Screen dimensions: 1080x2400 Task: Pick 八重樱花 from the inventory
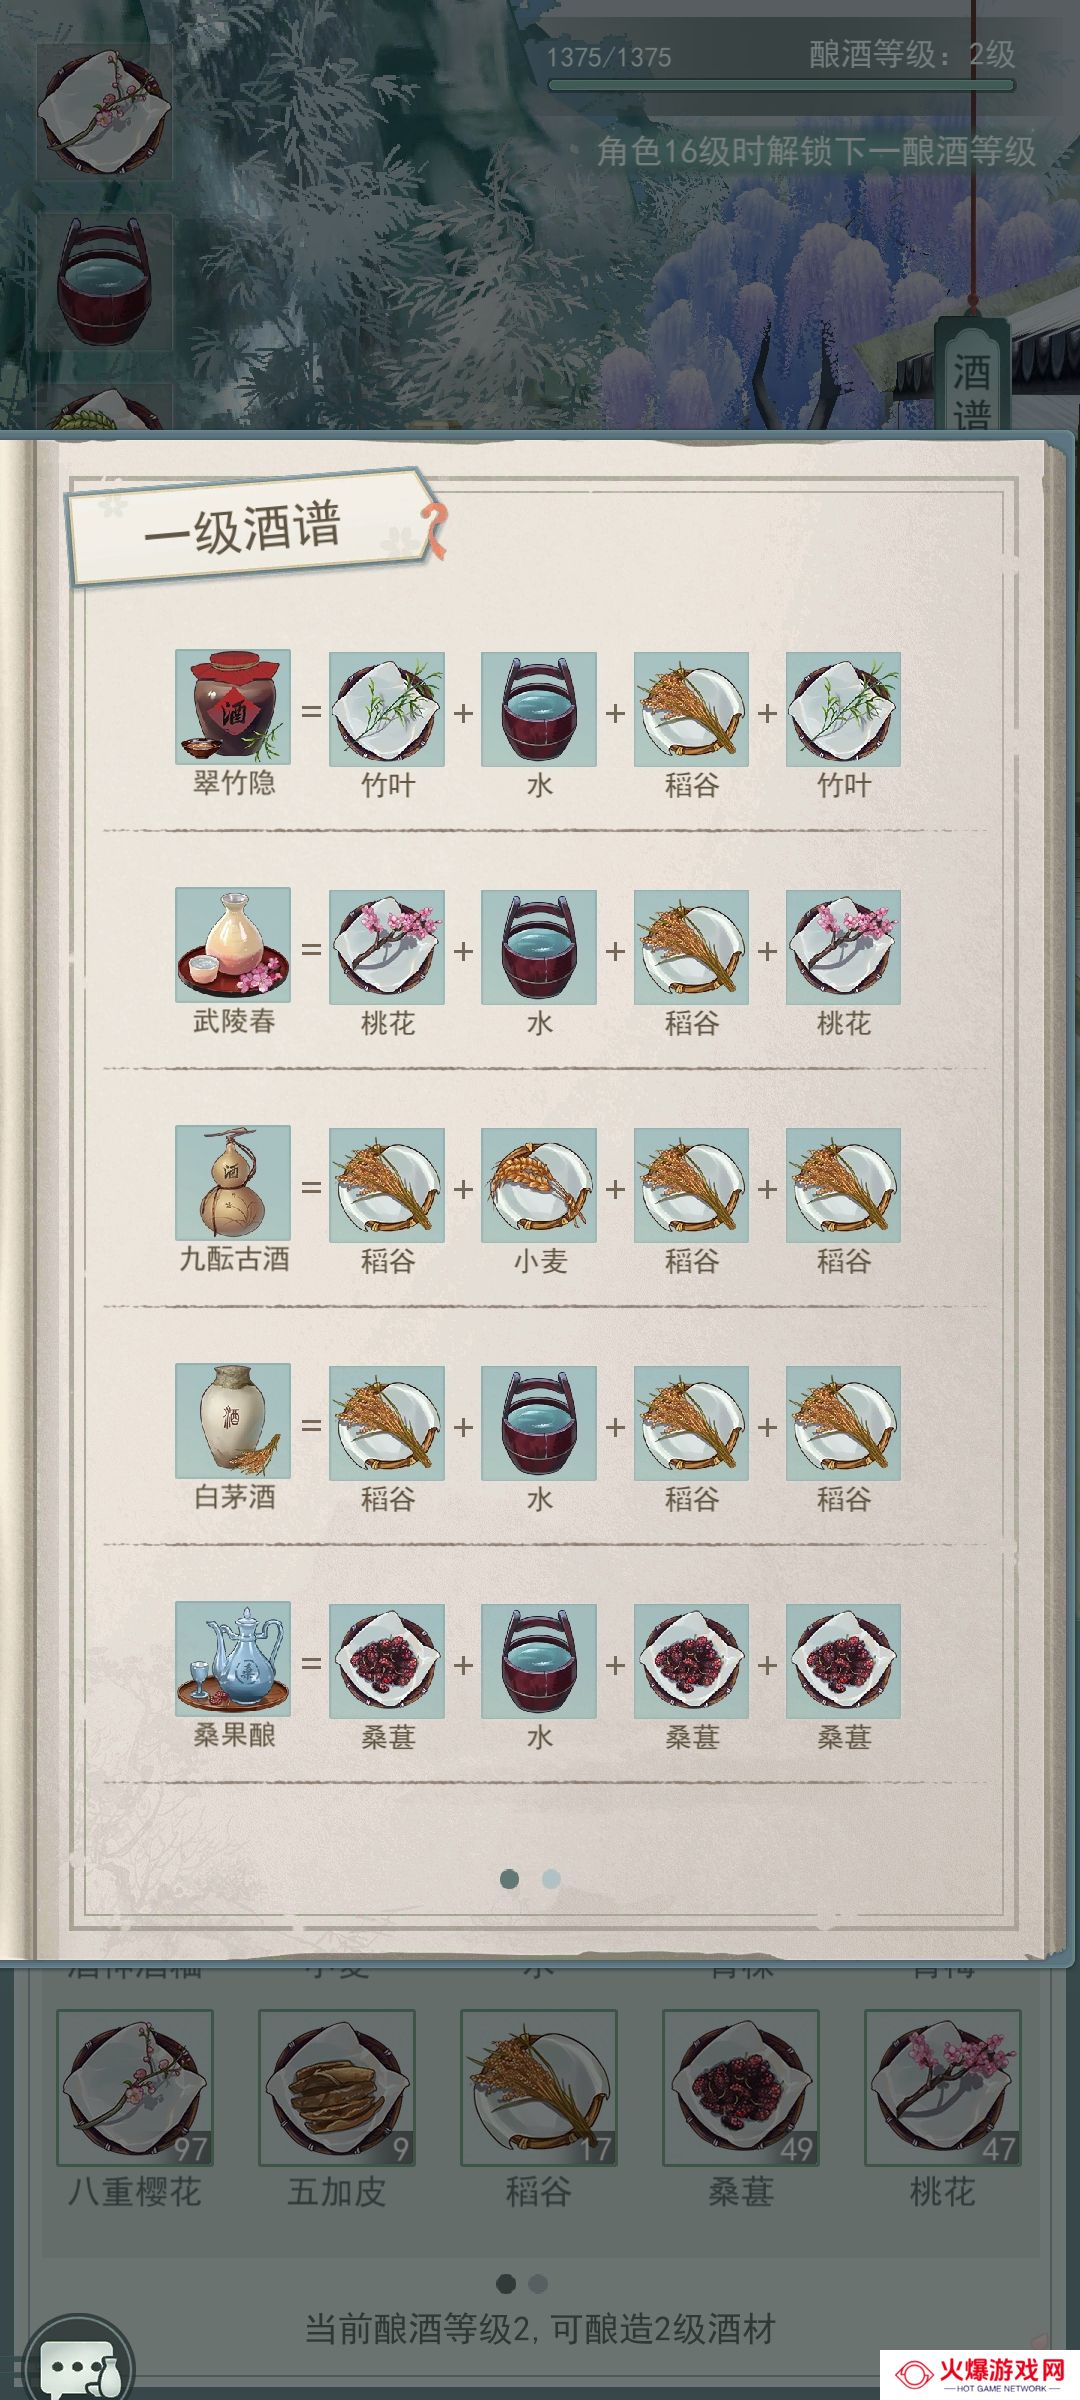click(135, 2089)
